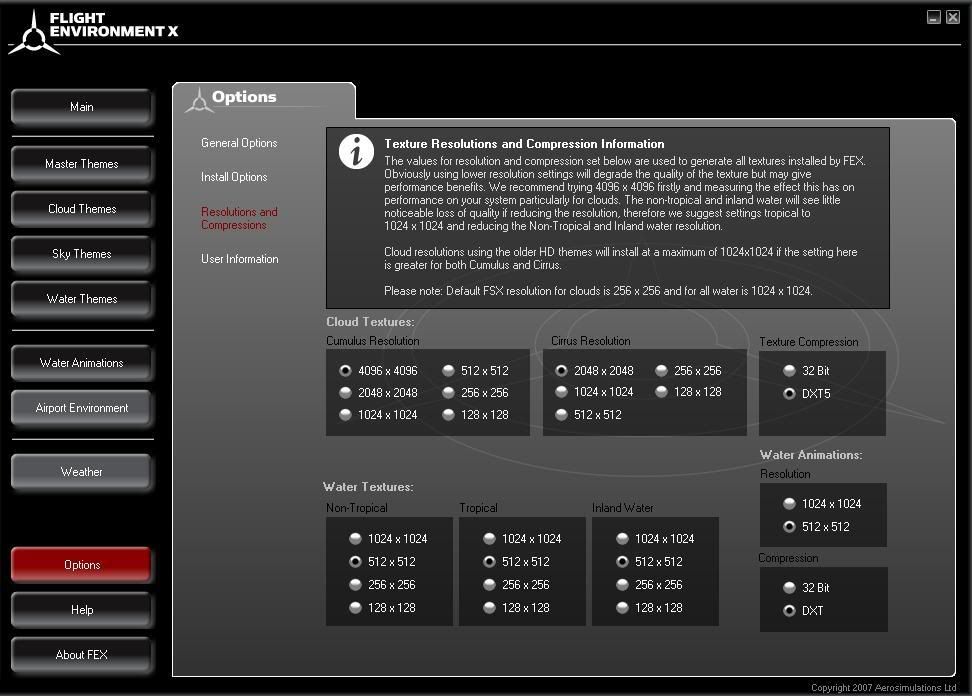This screenshot has width=972, height=696.
Task: Switch to Install Options page
Action: click(x=234, y=177)
